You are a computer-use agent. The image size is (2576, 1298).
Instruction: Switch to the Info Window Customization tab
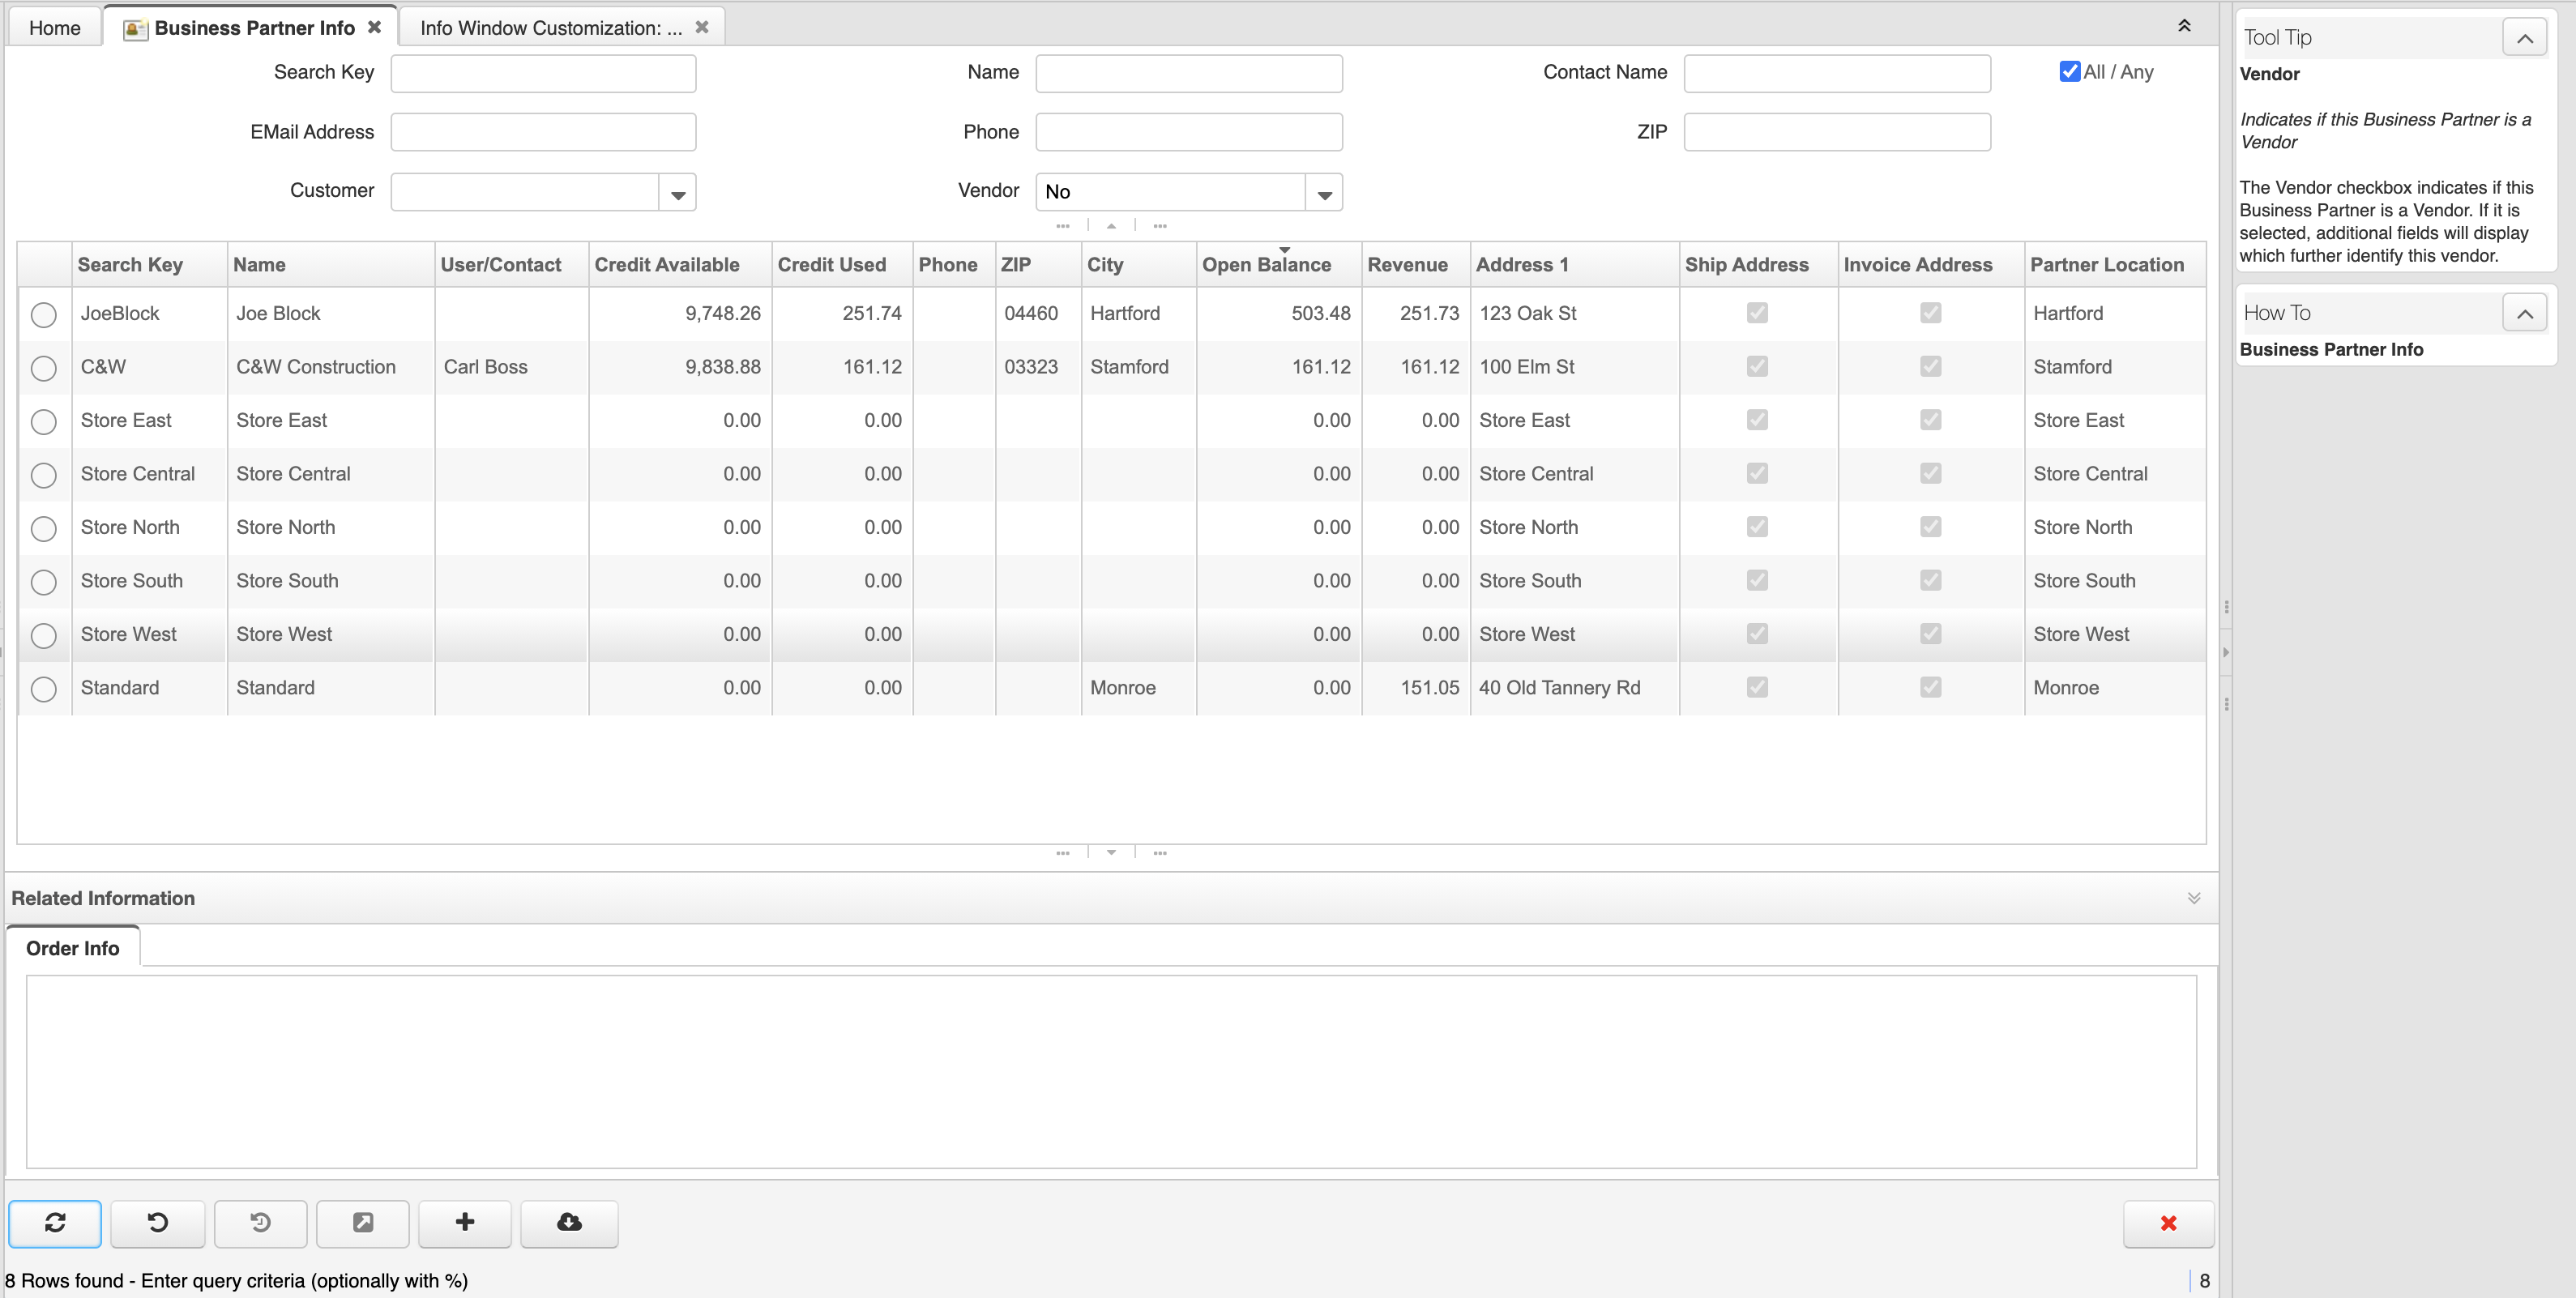[550, 28]
